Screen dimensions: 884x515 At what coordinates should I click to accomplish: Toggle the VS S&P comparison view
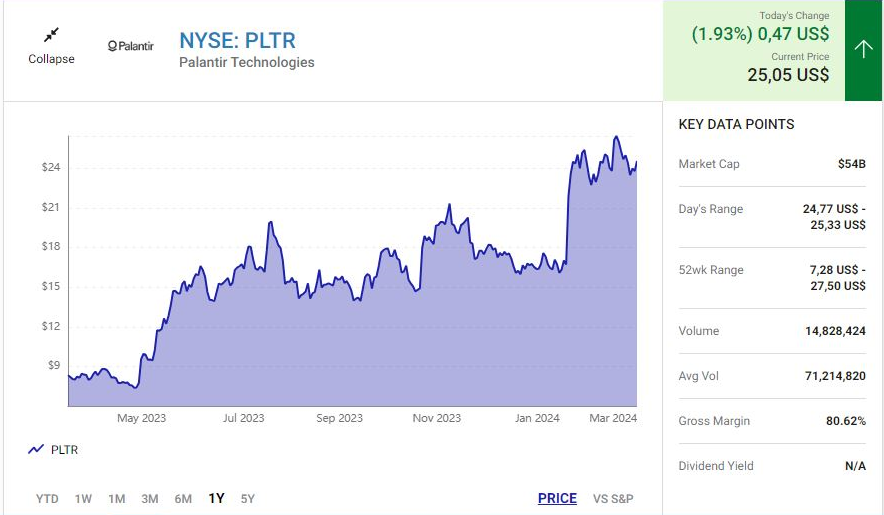pyautogui.click(x=613, y=499)
